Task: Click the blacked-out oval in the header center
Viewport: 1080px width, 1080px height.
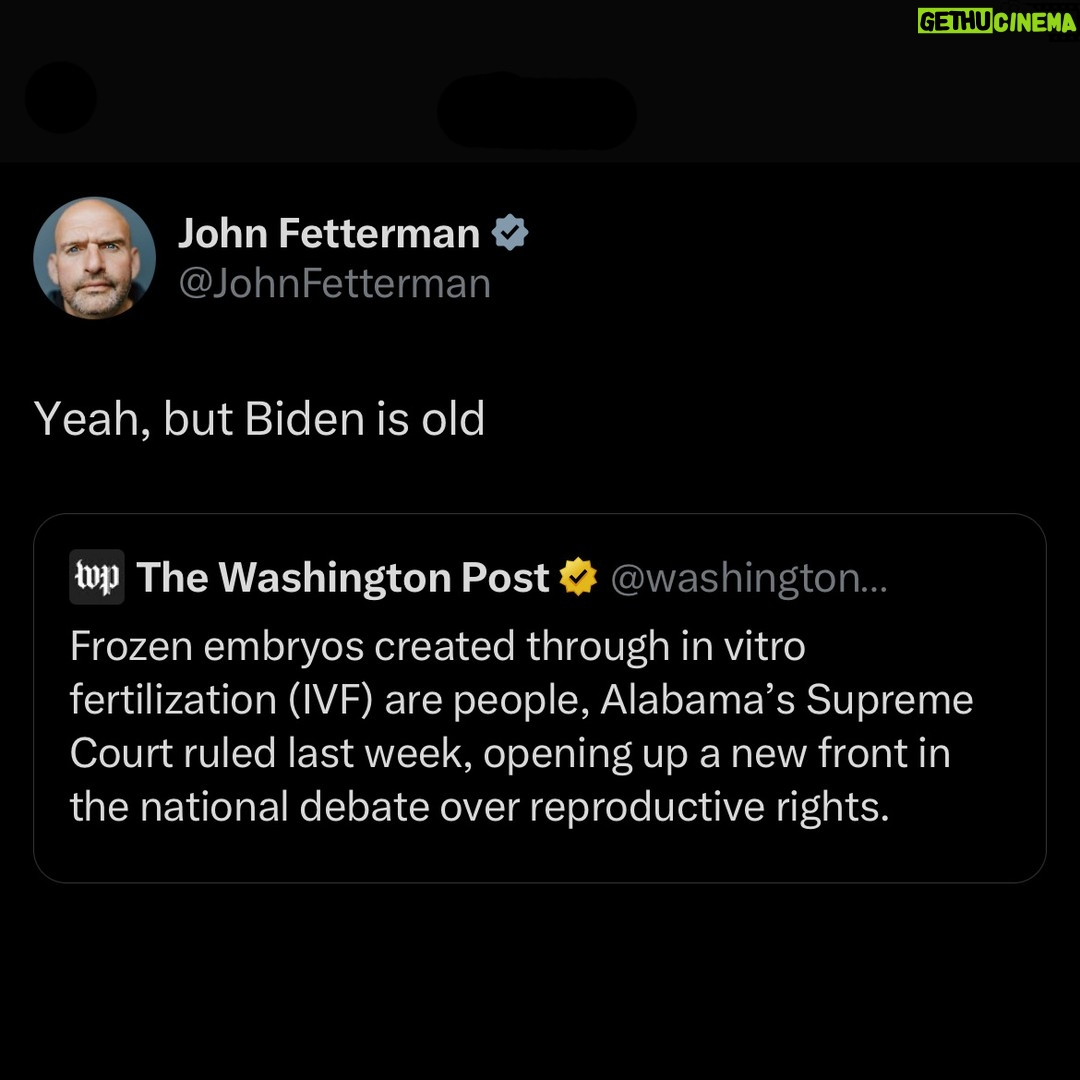Action: pos(537,111)
